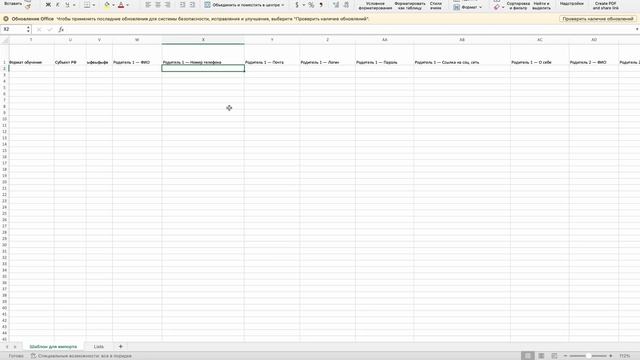Image resolution: width=640 pixels, height=360 pixels.
Task: Align text to the left
Action: [148, 5]
